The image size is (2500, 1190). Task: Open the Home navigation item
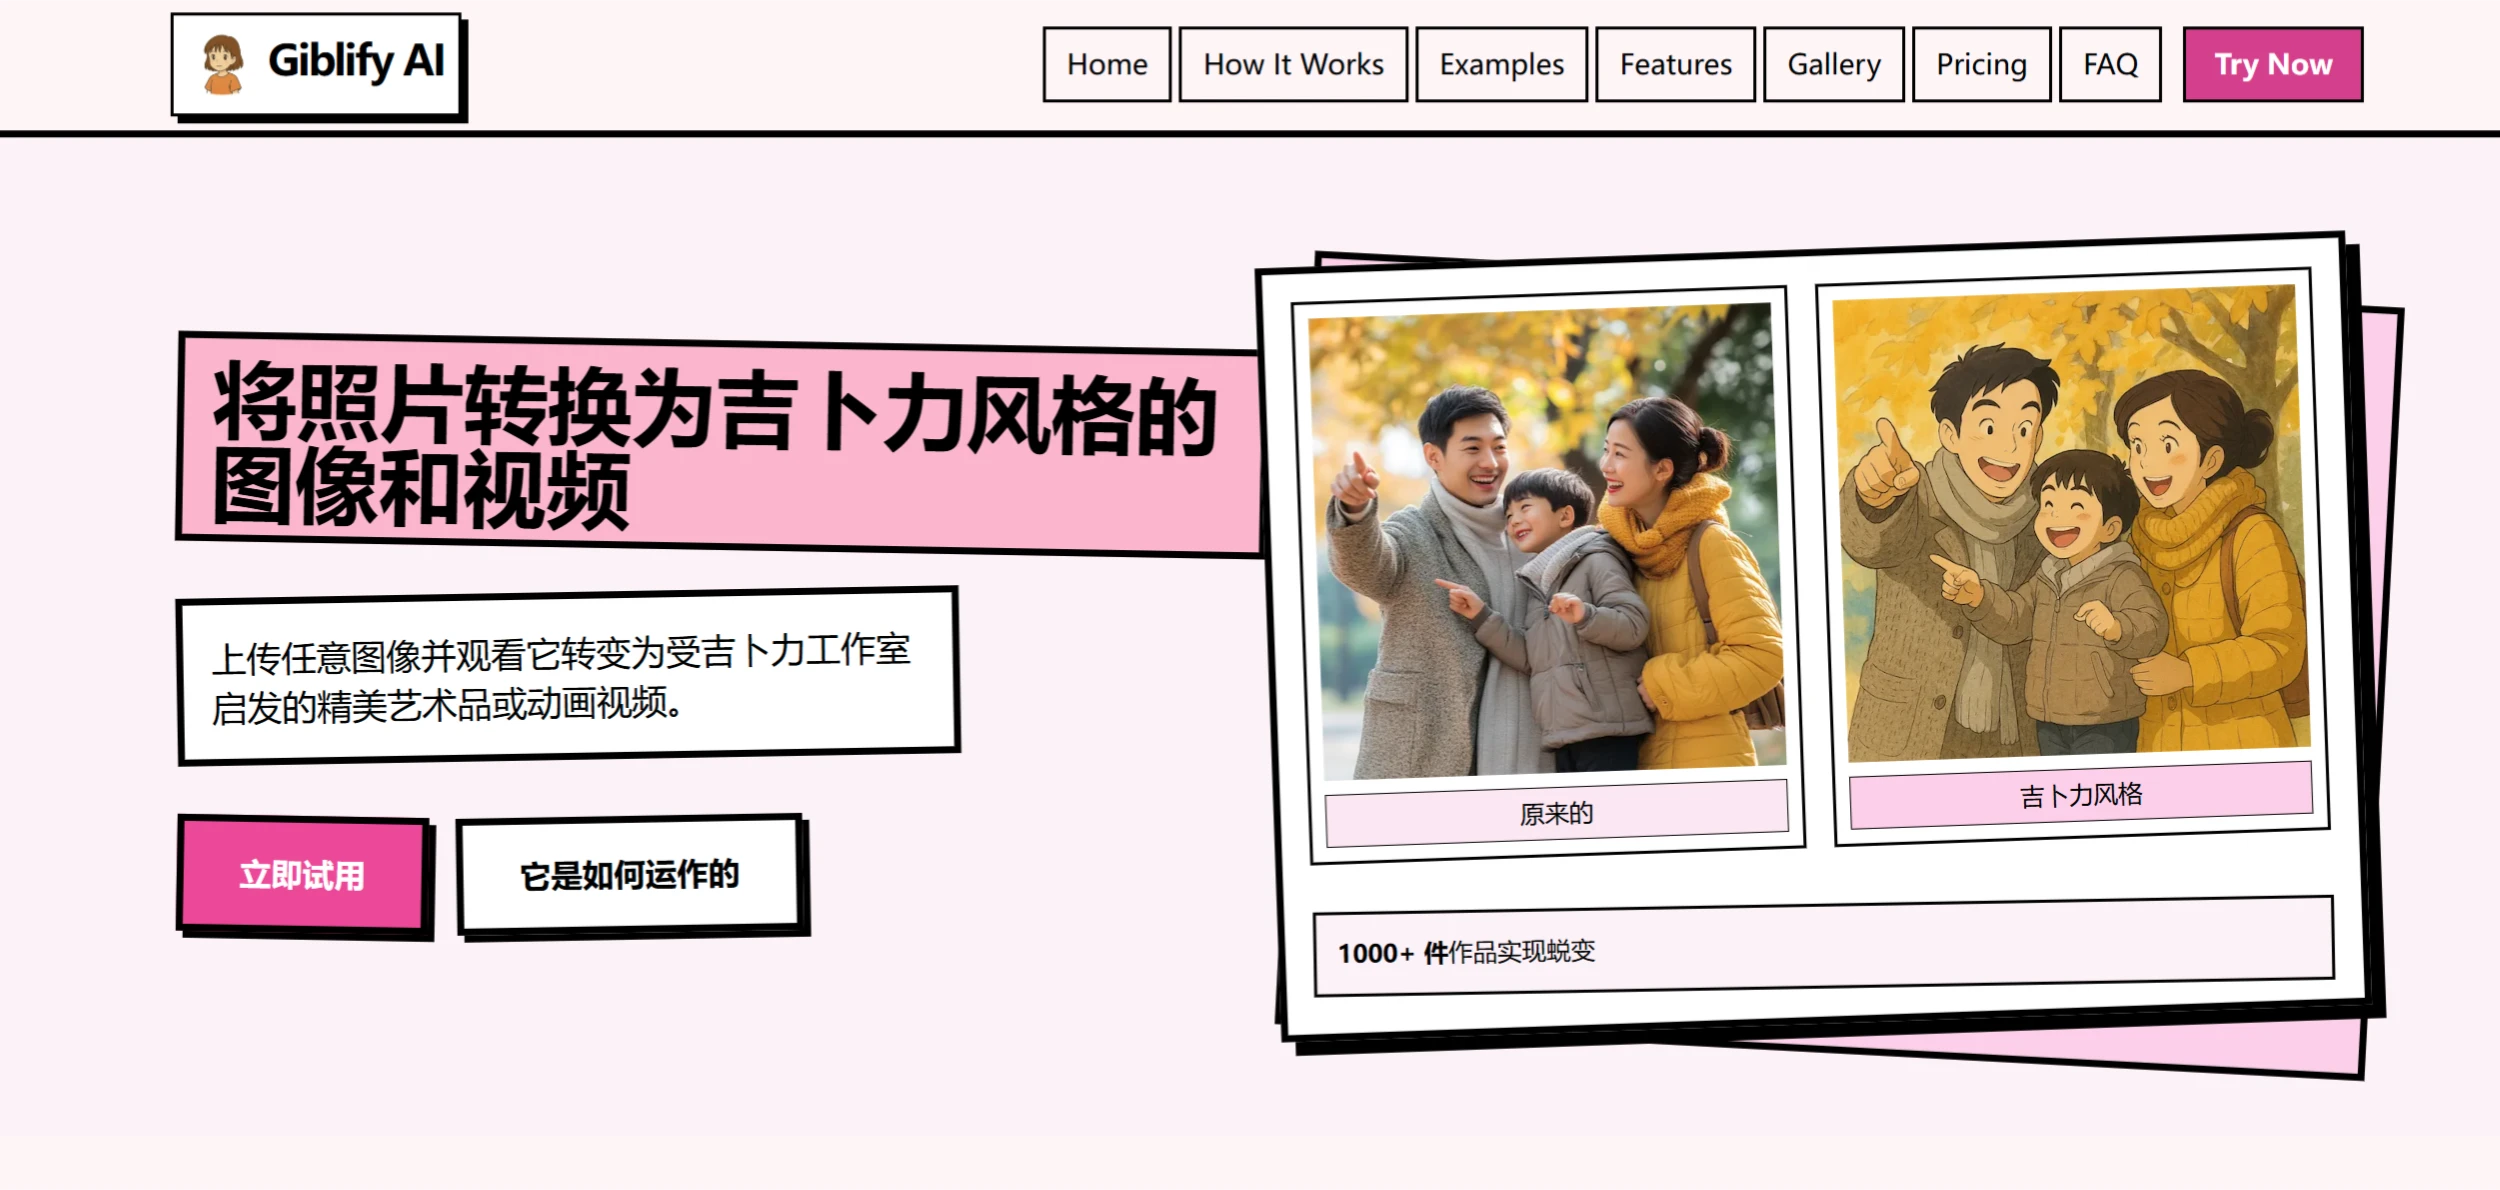pyautogui.click(x=1106, y=64)
